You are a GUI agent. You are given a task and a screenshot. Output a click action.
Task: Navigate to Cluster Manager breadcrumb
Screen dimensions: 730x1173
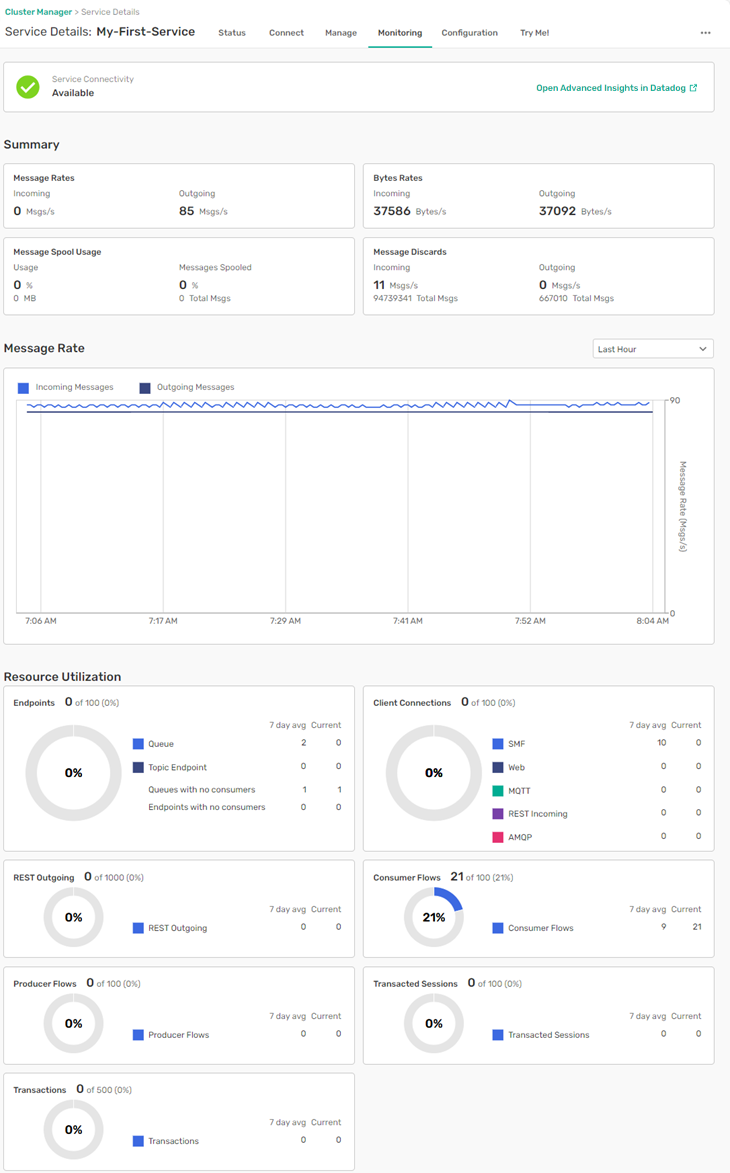[37, 11]
